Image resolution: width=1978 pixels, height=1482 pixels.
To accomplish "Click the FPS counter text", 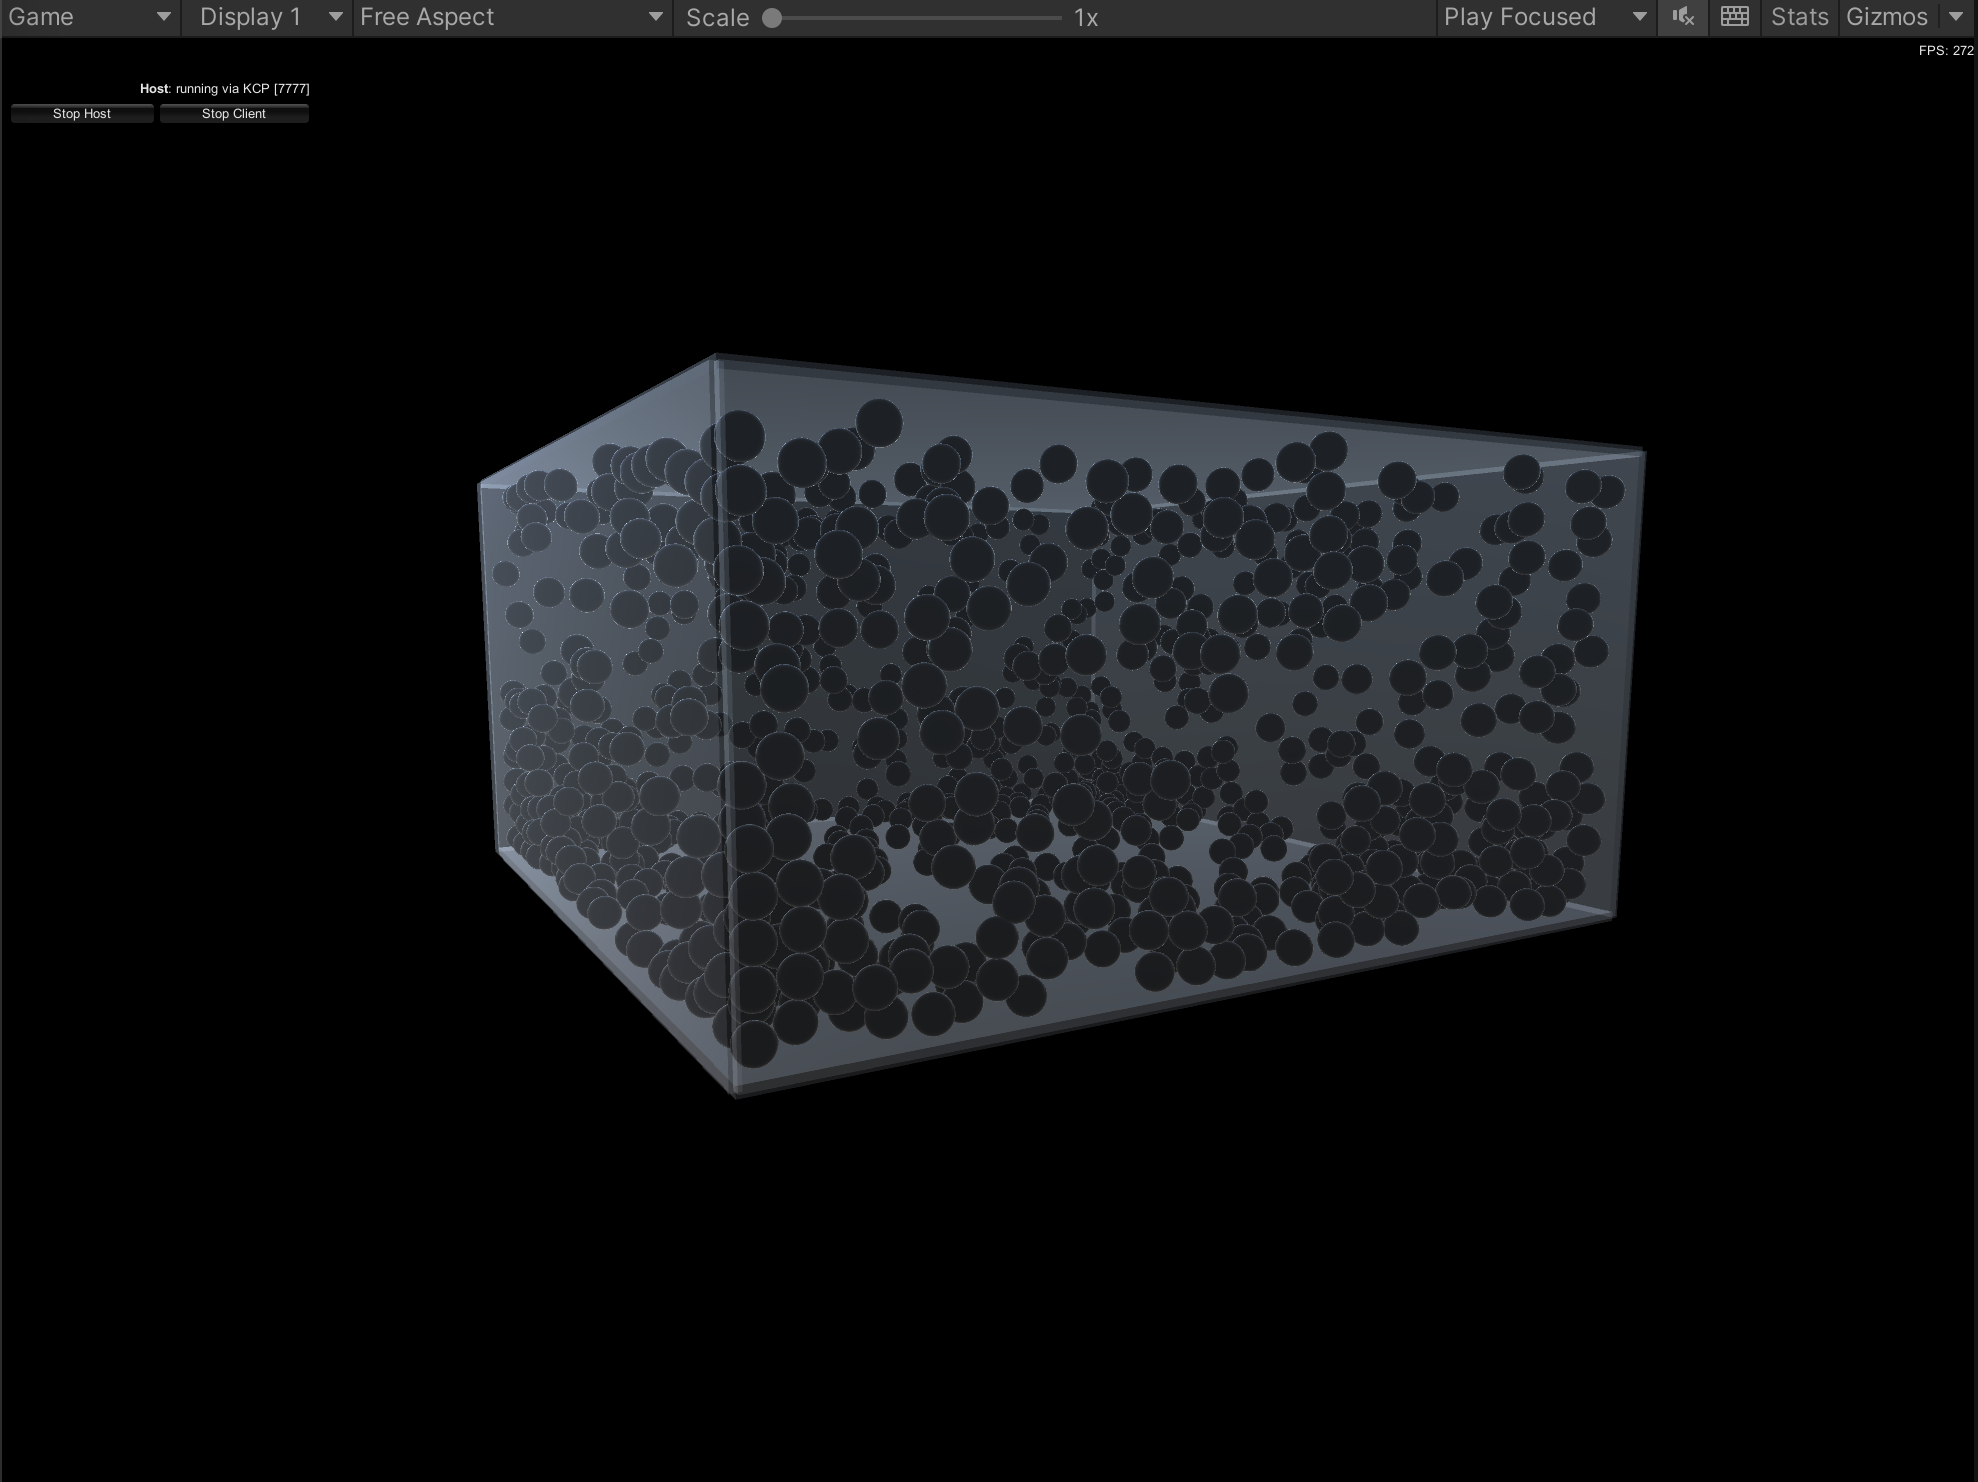I will (x=1945, y=50).
